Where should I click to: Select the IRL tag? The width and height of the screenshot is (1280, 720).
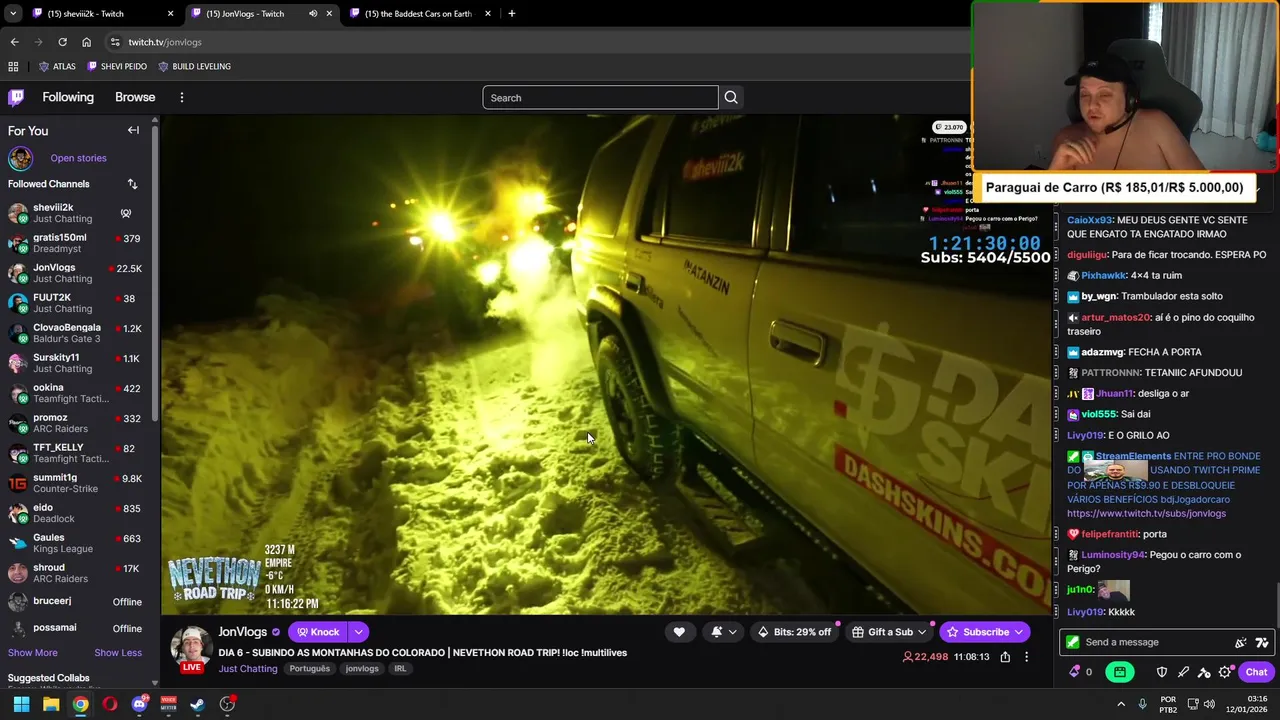pos(400,668)
